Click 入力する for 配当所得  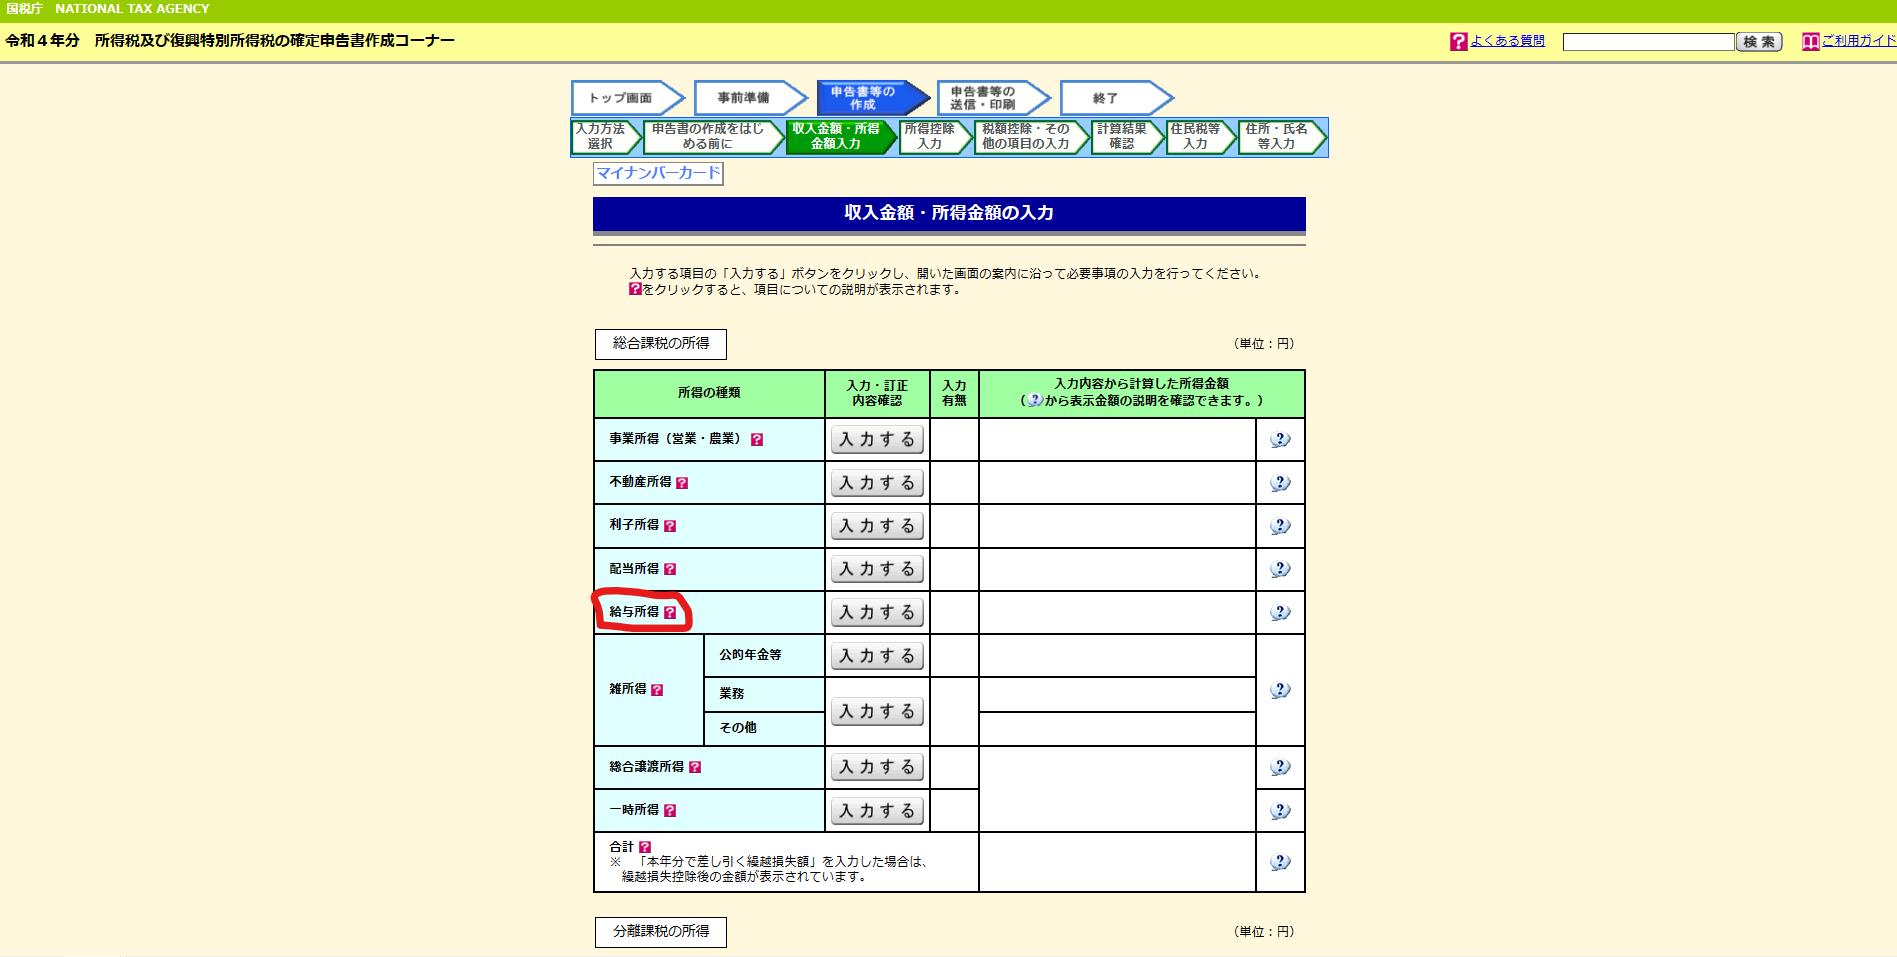[877, 569]
